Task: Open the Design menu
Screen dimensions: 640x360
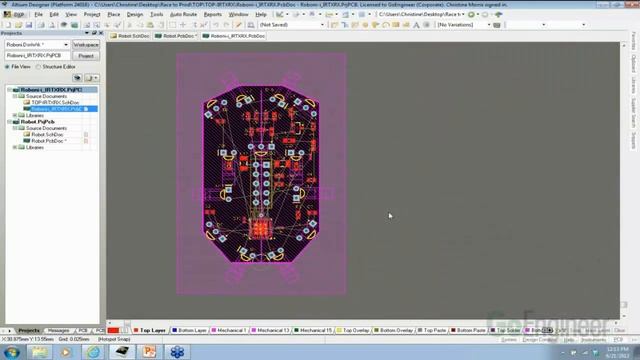Action: point(135,14)
